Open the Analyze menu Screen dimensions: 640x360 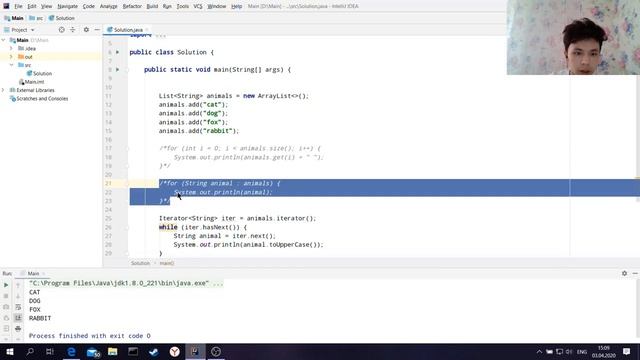[x=109, y=6]
